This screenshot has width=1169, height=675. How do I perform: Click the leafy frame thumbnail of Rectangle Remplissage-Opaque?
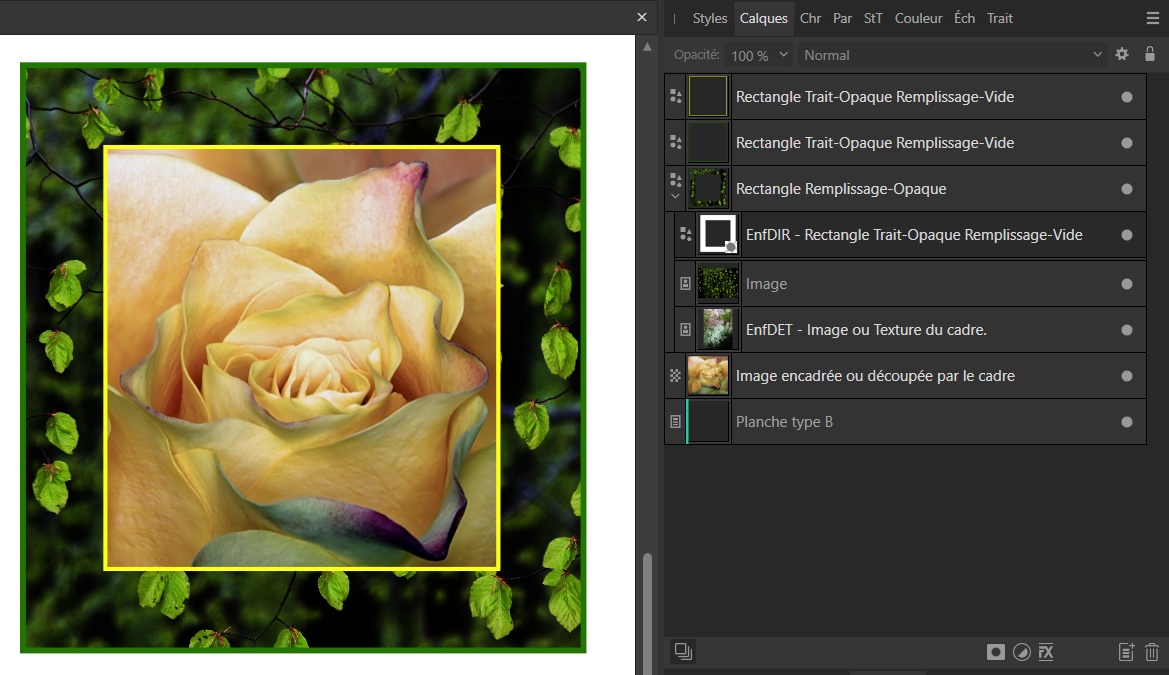point(708,188)
